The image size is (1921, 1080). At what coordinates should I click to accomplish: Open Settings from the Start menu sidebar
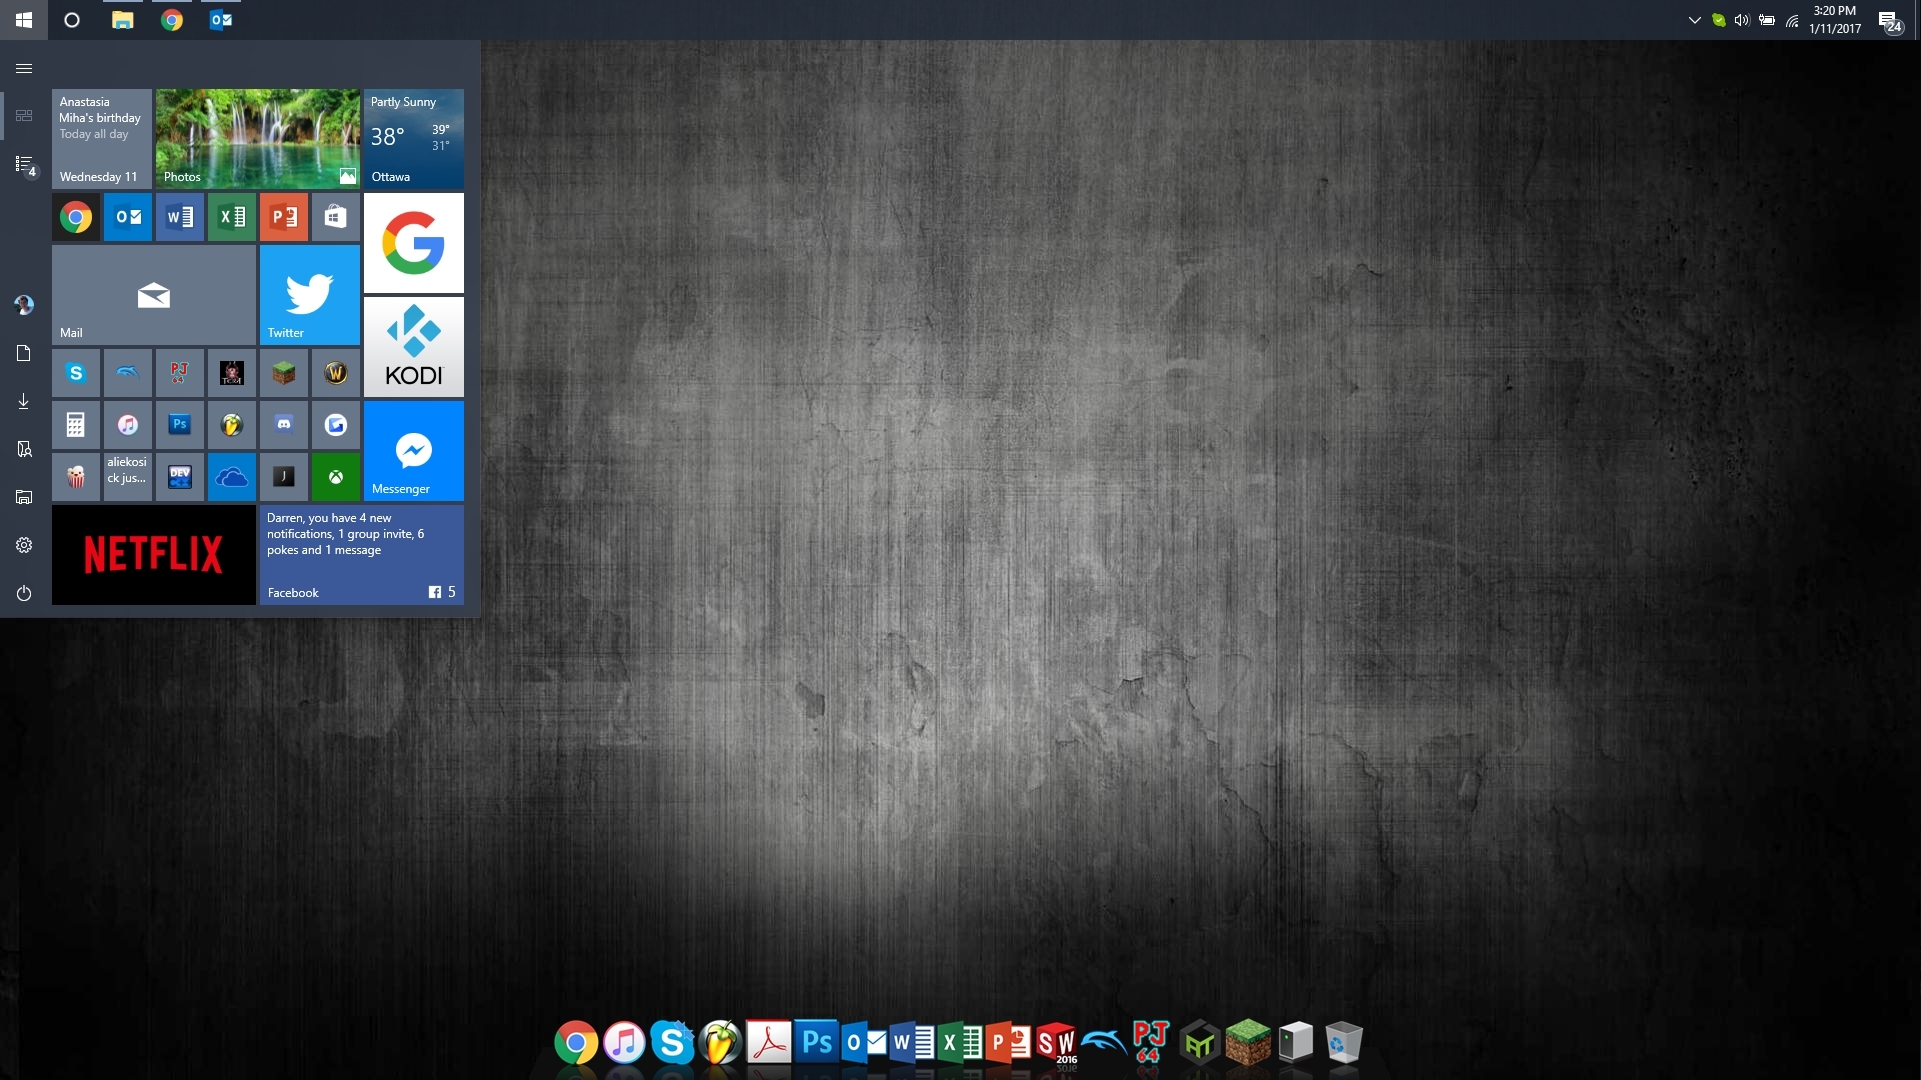click(24, 545)
